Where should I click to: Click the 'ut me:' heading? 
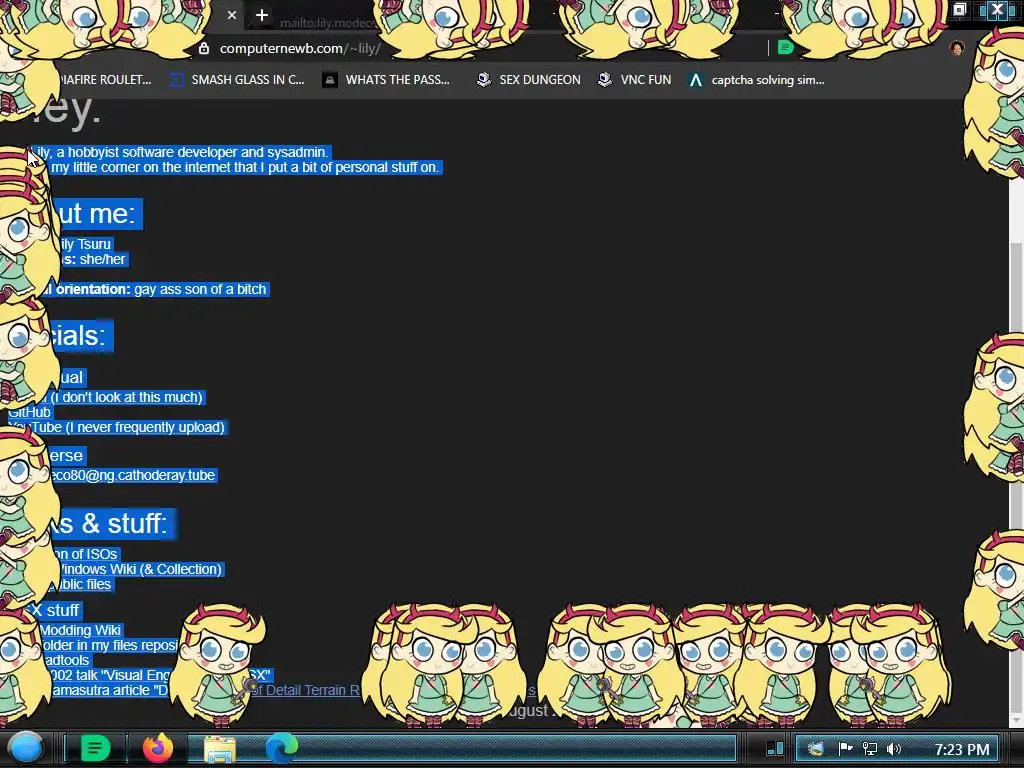pyautogui.click(x=97, y=214)
